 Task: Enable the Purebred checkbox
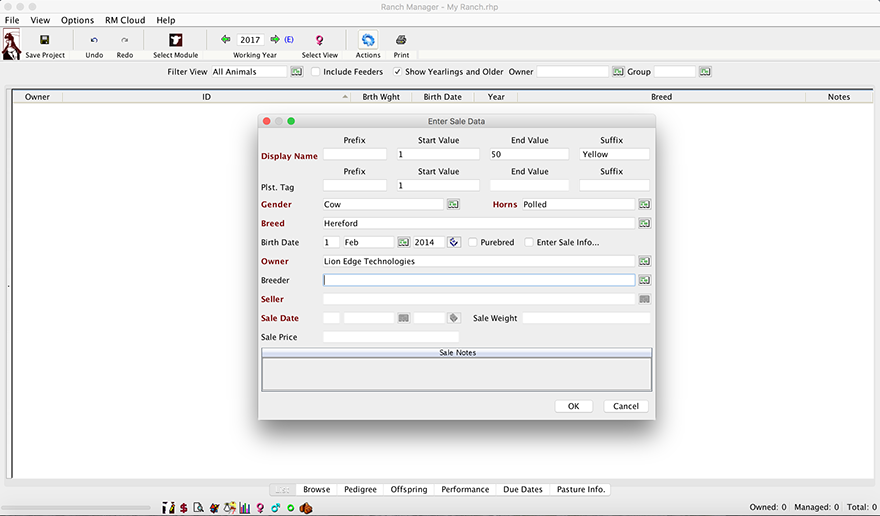[x=473, y=242]
